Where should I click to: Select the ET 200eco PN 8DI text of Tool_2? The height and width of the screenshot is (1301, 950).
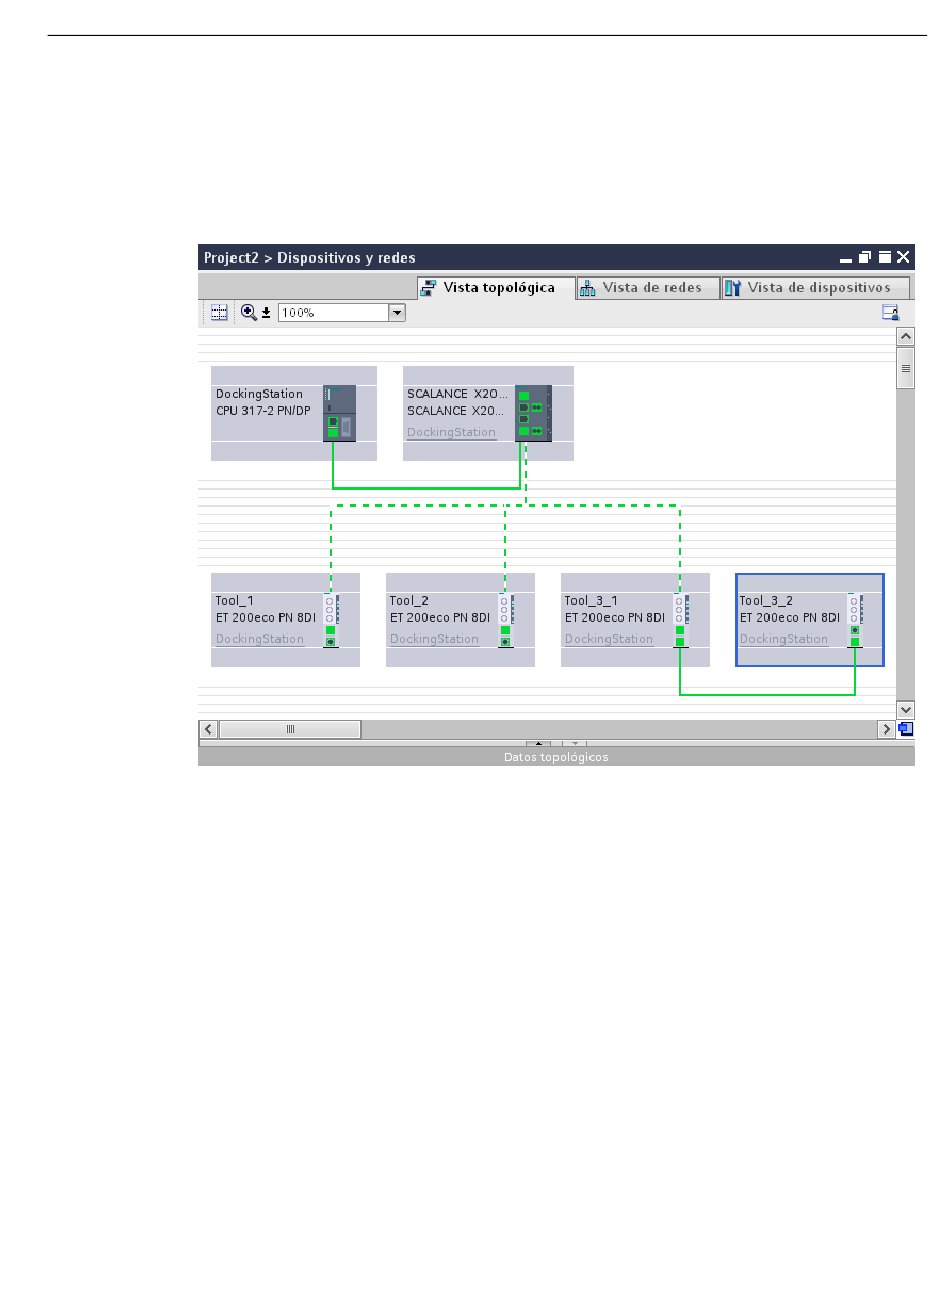(440, 618)
